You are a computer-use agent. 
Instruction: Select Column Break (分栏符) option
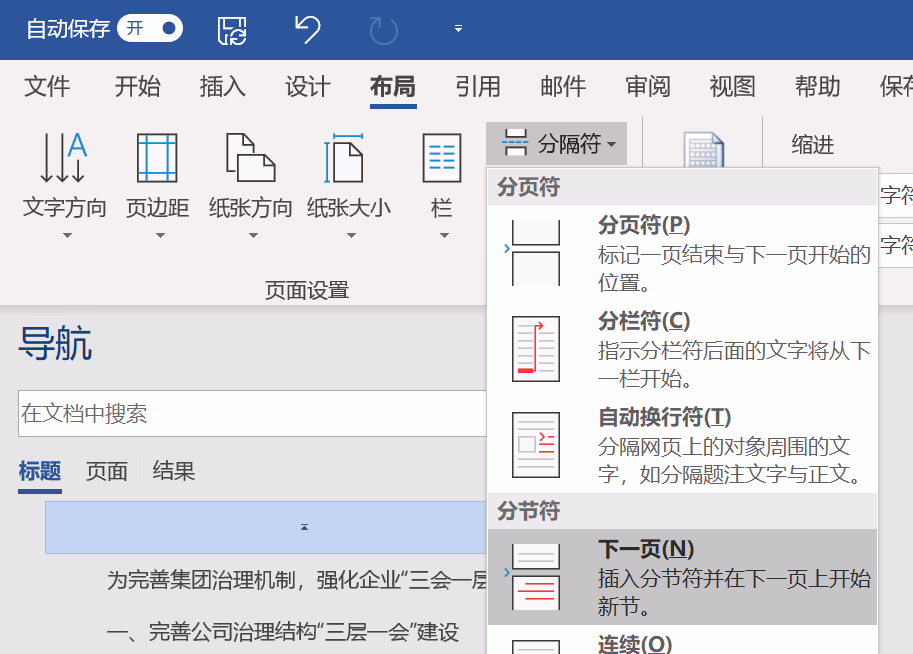point(681,349)
